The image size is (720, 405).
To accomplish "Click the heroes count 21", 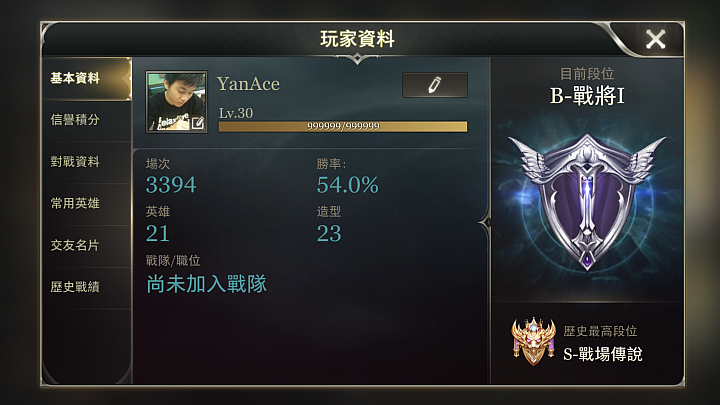I will 158,233.
